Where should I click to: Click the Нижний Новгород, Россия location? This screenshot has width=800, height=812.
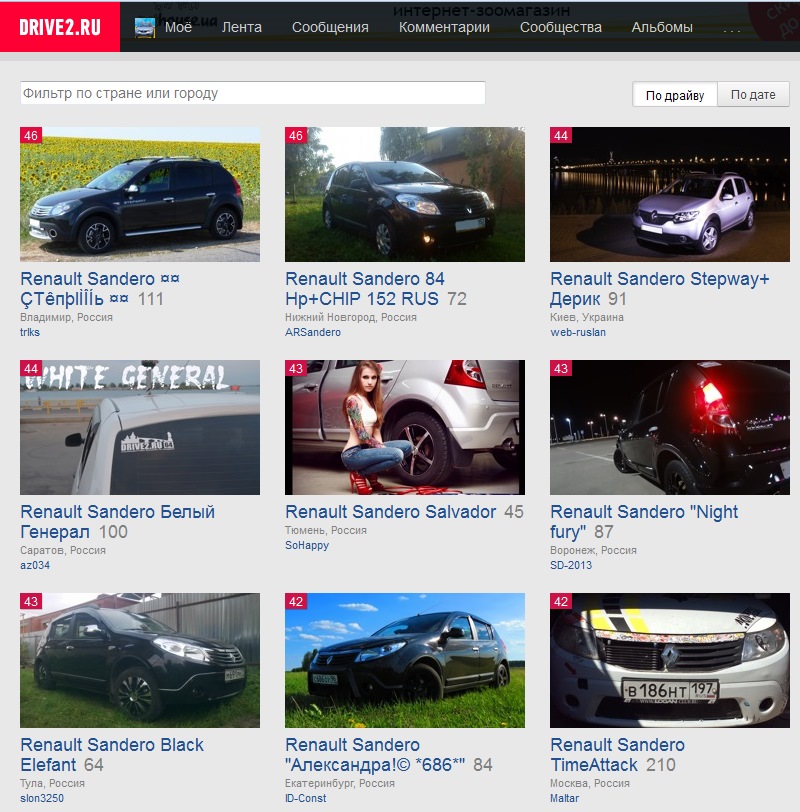coord(351,317)
